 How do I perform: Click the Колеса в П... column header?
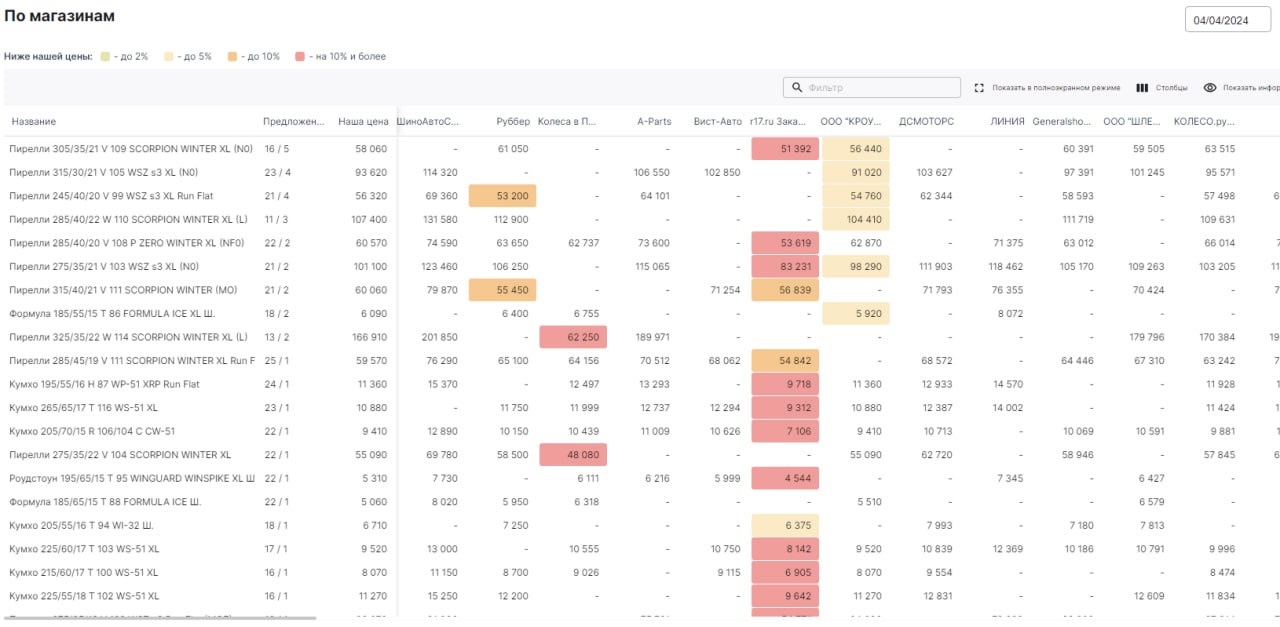567,122
